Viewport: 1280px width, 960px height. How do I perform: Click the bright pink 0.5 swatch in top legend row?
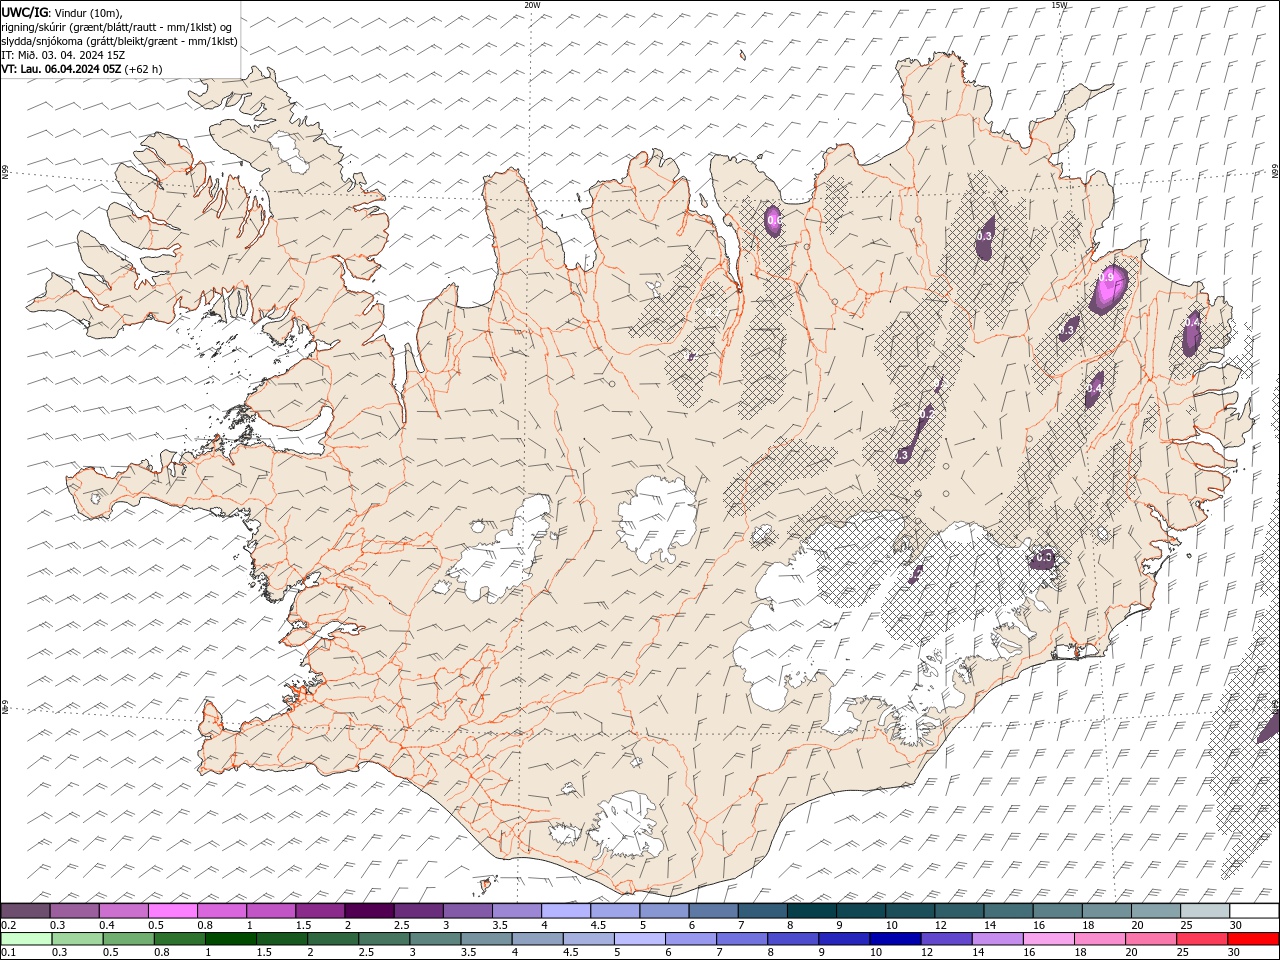coord(173,911)
